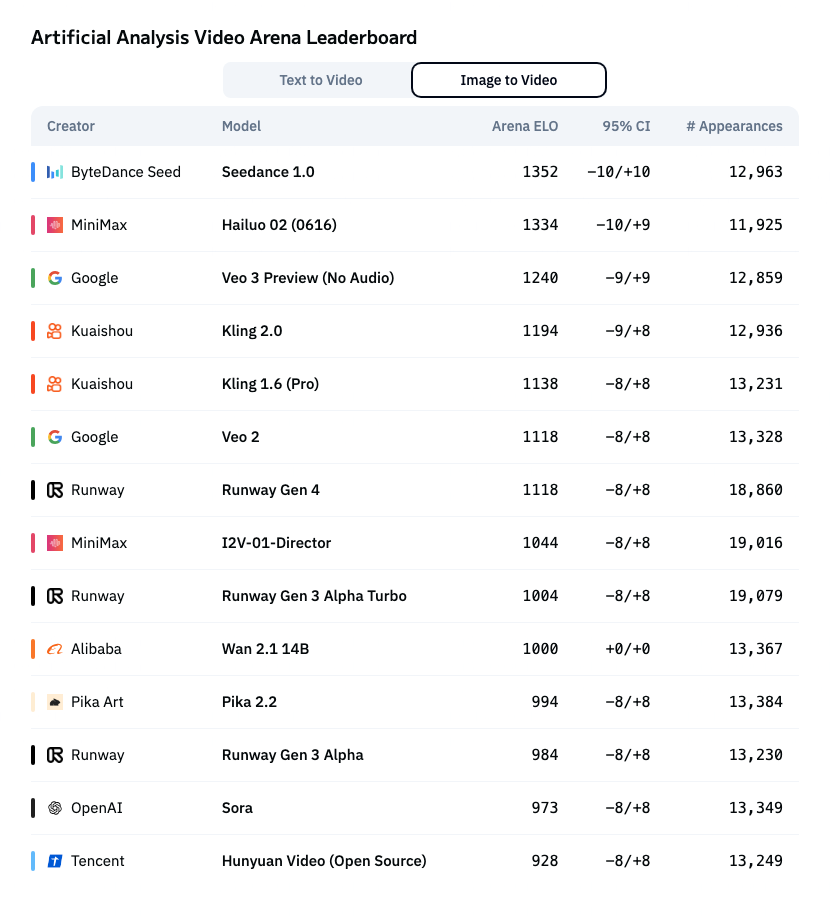
Task: Click the appearances count 19,079
Action: pyautogui.click(x=755, y=596)
